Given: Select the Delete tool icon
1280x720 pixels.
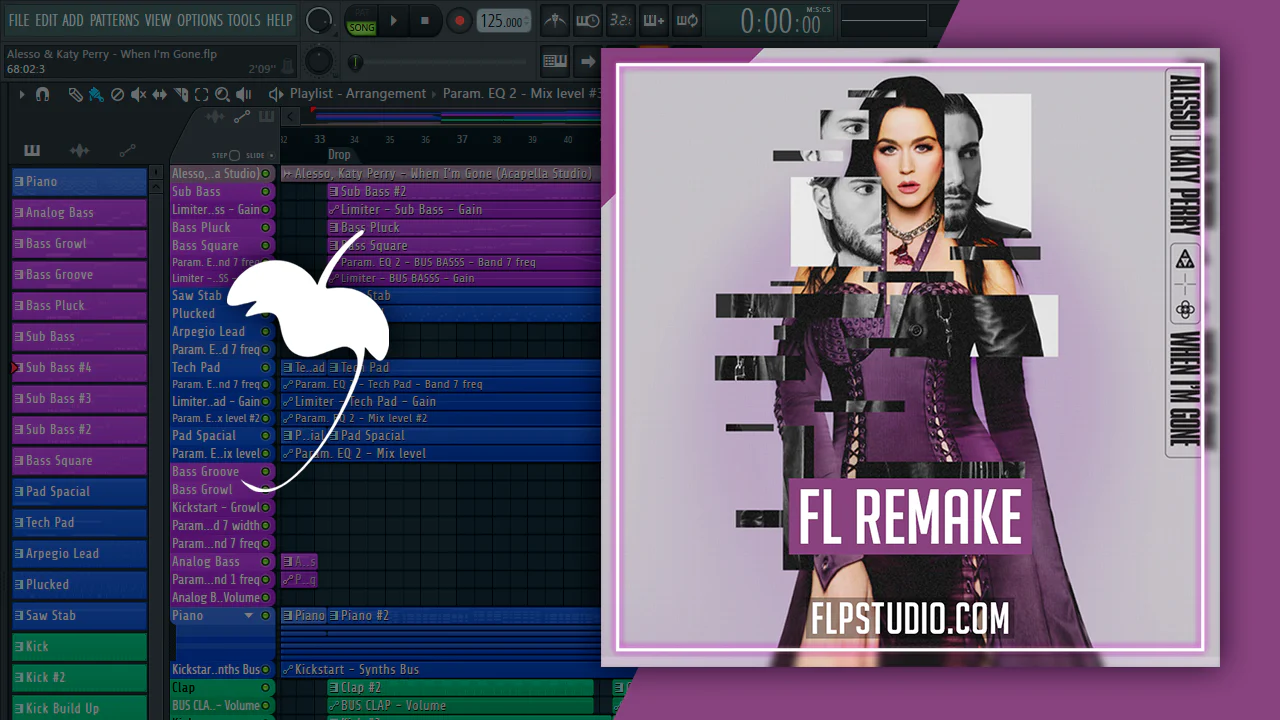Looking at the screenshot, I should coord(117,94).
